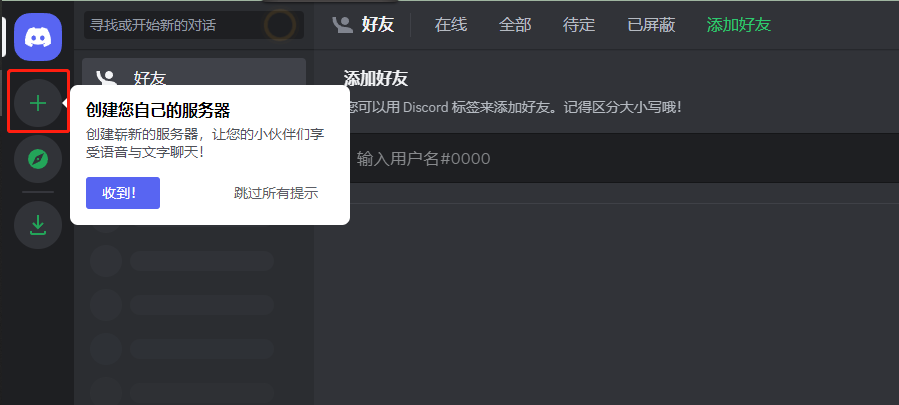This screenshot has width=899, height=405.
Task: Click the friends icon in top header
Action: coord(343,25)
